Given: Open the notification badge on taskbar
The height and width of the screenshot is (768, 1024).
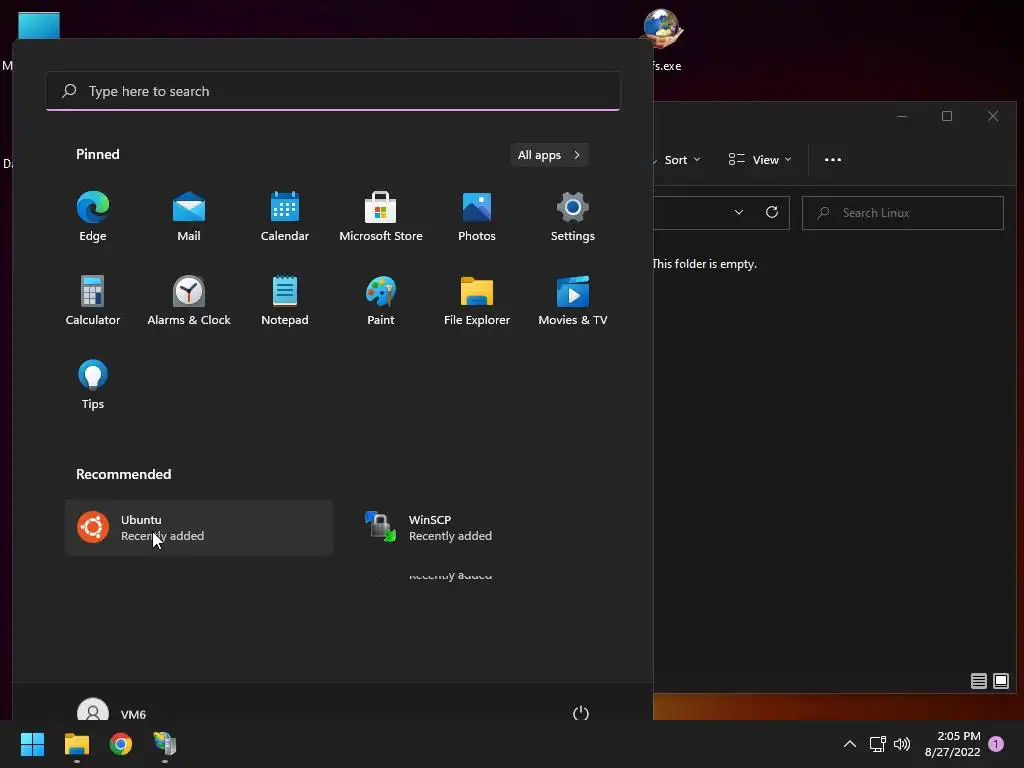Looking at the screenshot, I should click(x=996, y=744).
